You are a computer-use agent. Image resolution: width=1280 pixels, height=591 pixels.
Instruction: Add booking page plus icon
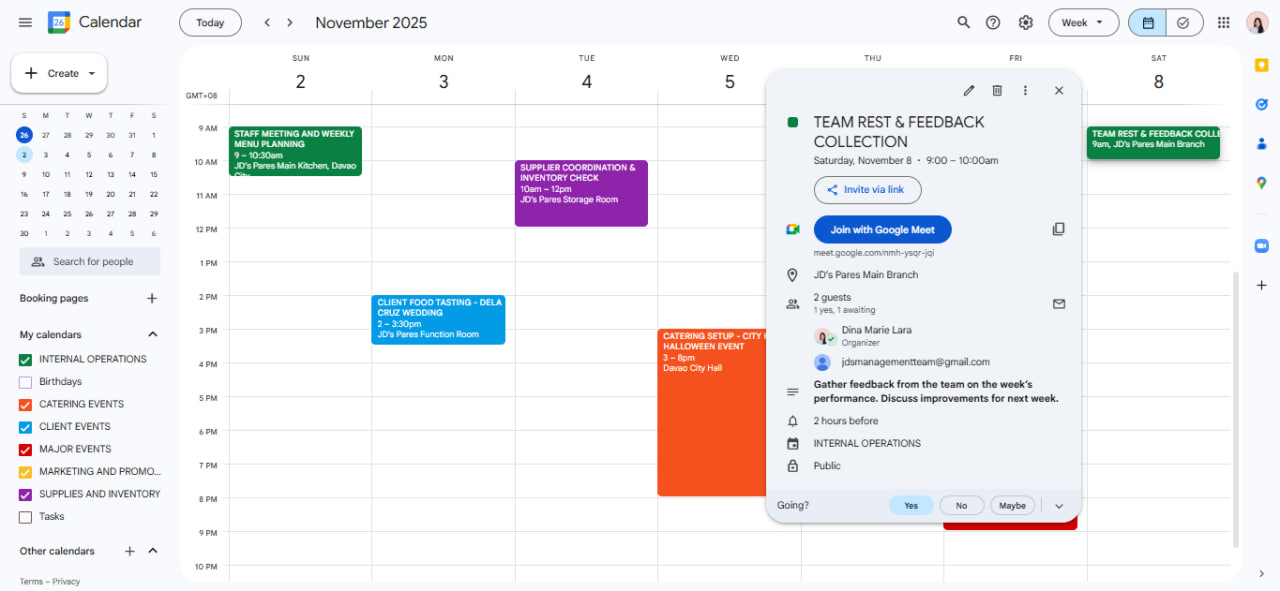[152, 298]
